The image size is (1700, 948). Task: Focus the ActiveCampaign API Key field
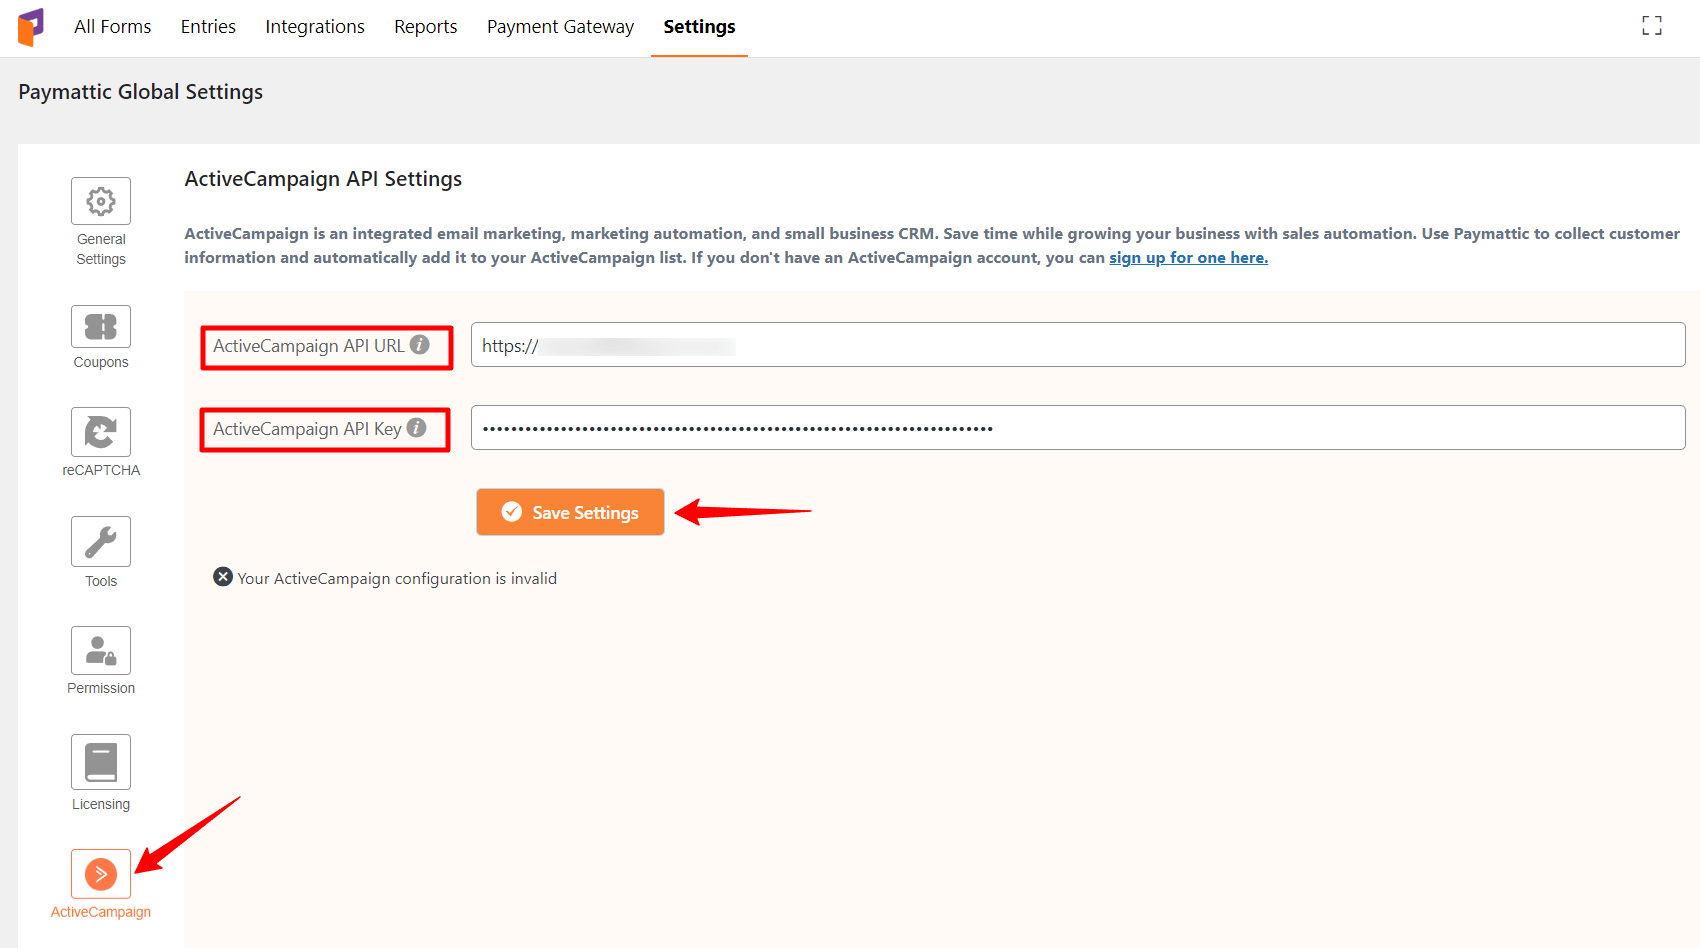[x=1078, y=428]
